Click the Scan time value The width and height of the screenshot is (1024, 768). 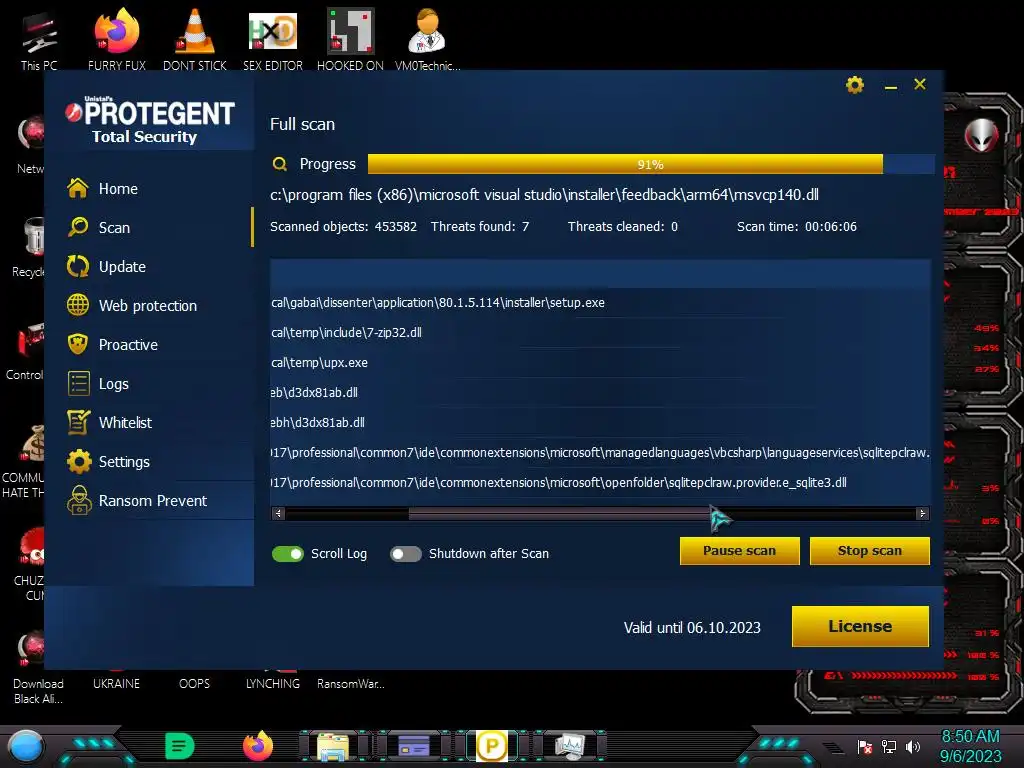(x=831, y=227)
